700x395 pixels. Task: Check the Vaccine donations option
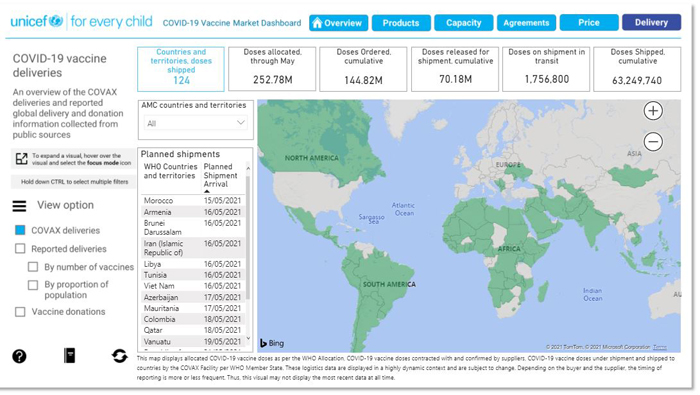point(20,312)
